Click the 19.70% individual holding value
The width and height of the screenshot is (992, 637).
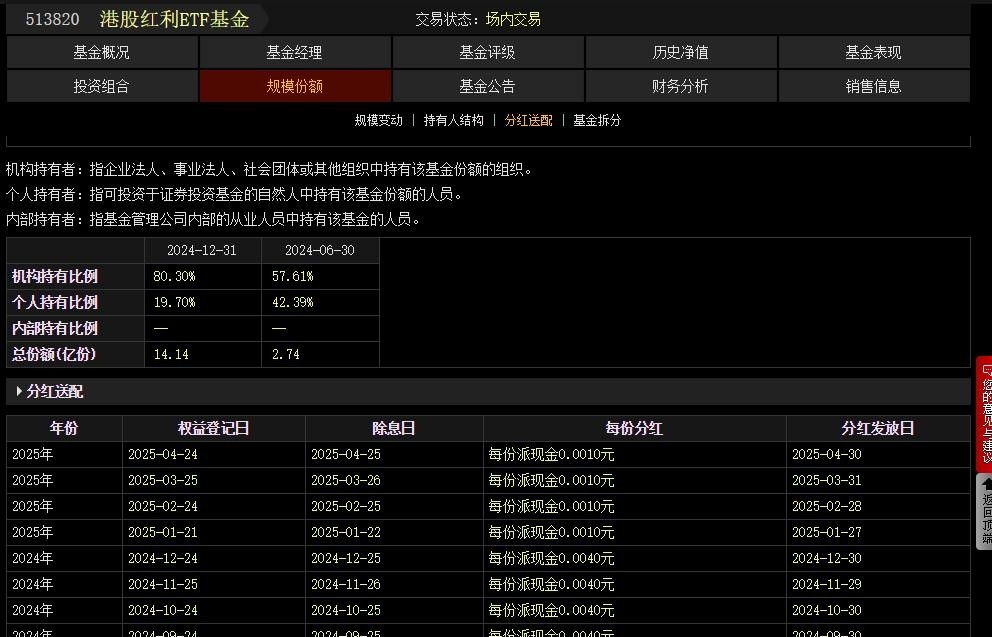[174, 302]
